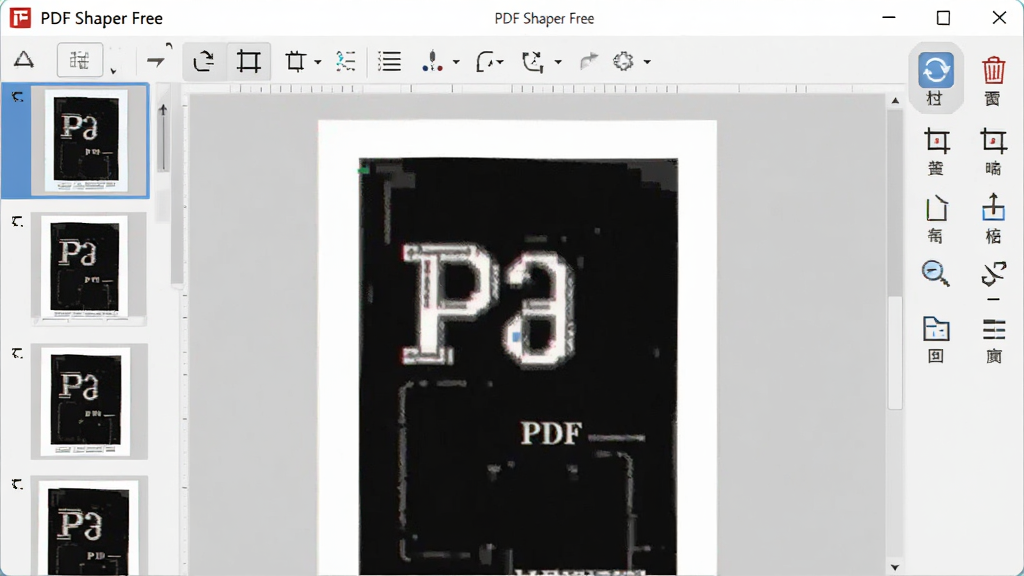
Task: Click the boxed grid toolbar button
Action: [x=80, y=61]
